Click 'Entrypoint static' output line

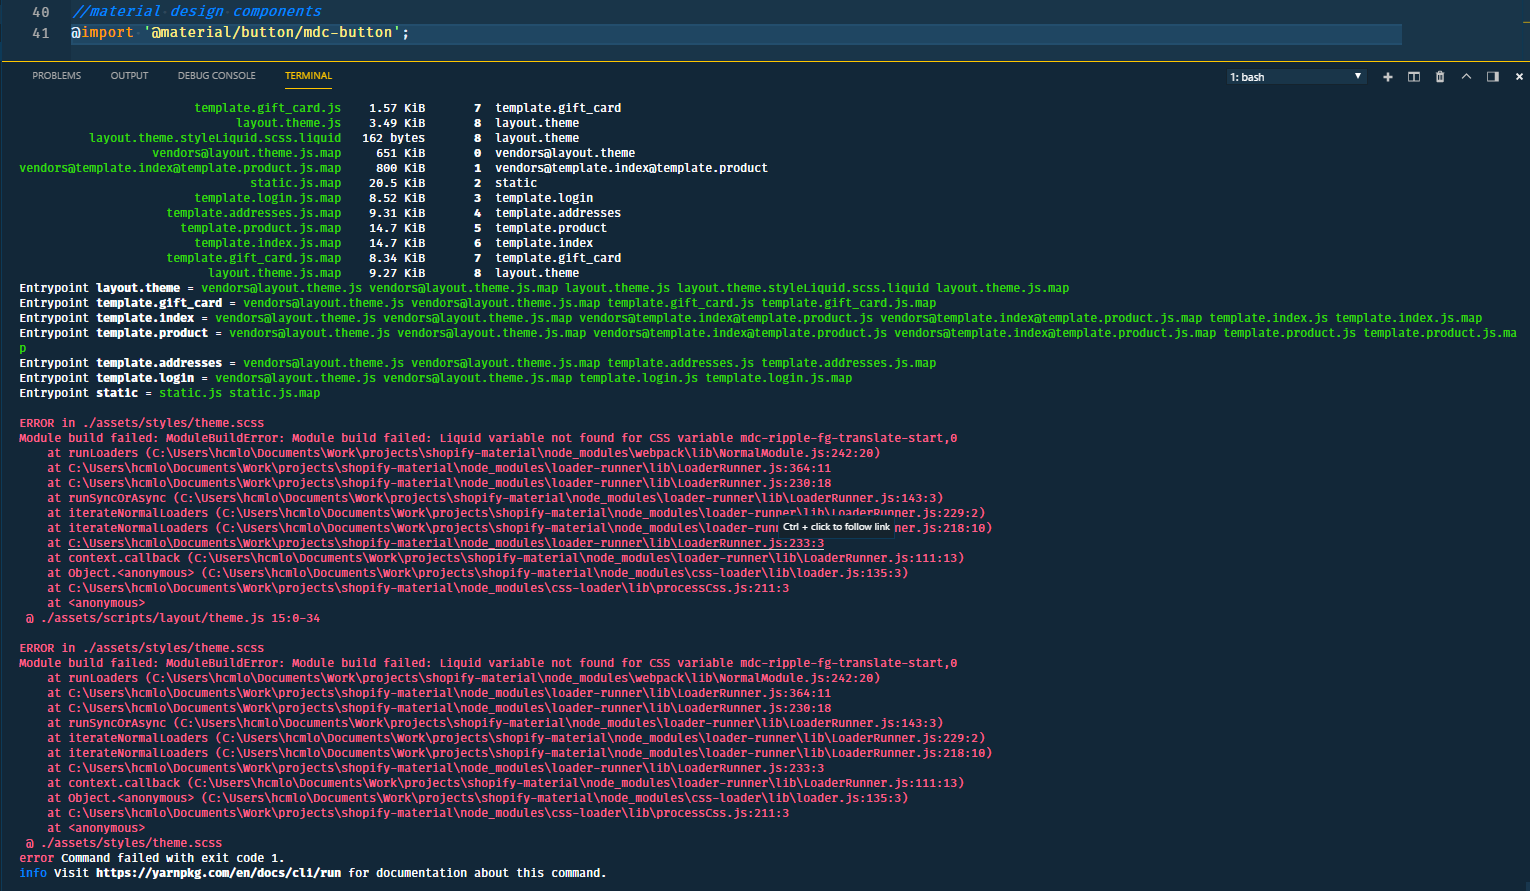click(170, 393)
